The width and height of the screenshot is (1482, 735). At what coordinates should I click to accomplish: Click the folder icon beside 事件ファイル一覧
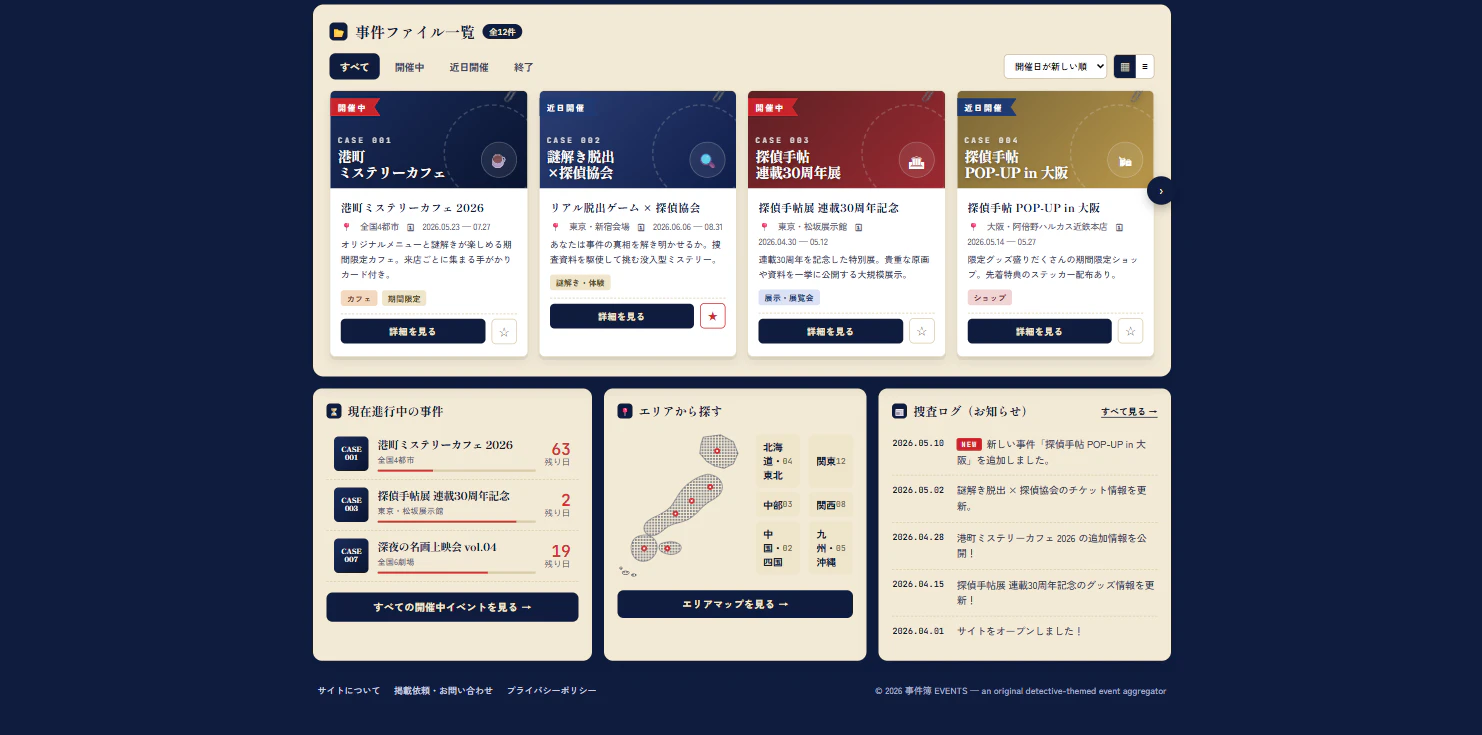[338, 32]
